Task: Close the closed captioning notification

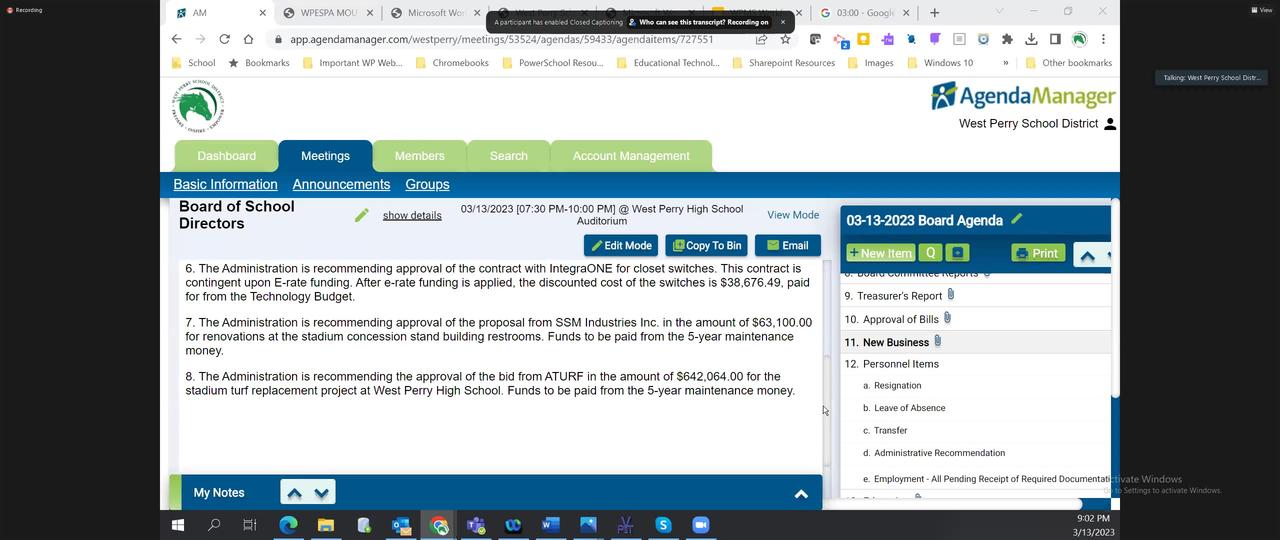Action: [783, 22]
